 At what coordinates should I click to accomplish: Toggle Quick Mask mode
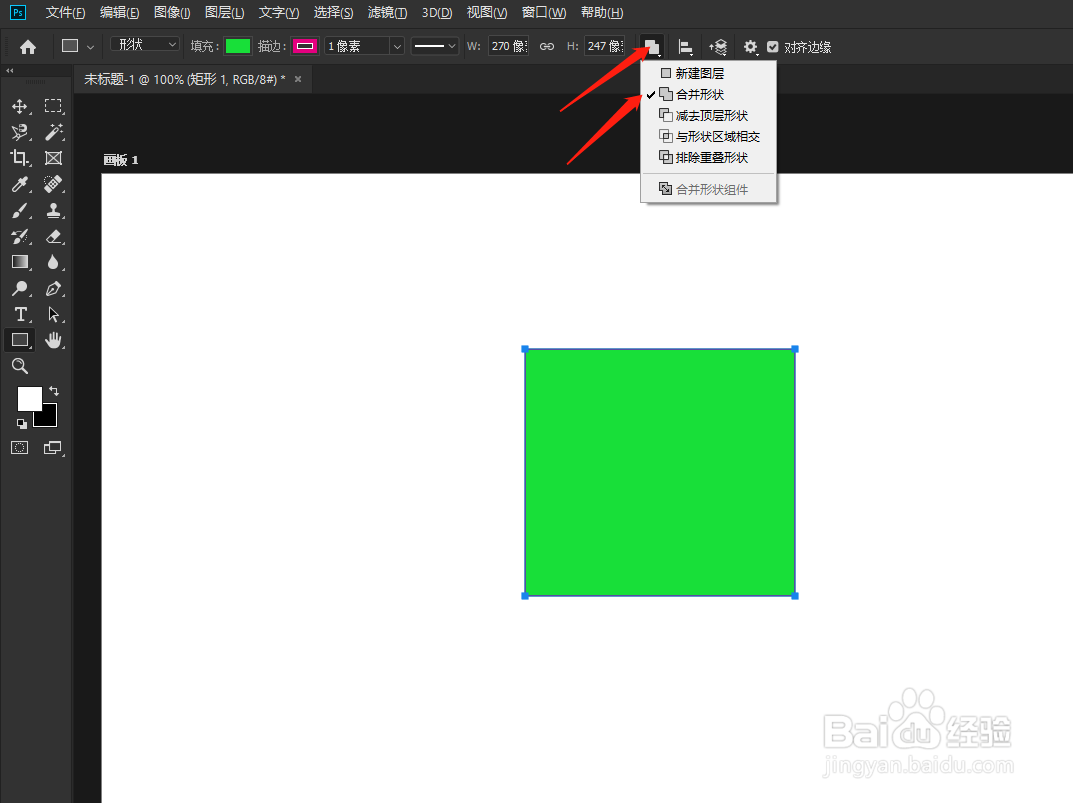20,448
